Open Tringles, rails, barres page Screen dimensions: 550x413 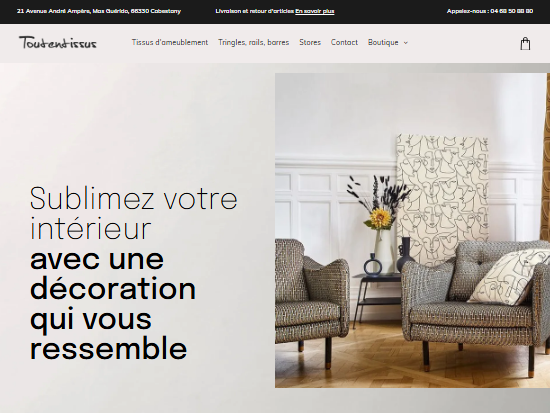pos(254,42)
